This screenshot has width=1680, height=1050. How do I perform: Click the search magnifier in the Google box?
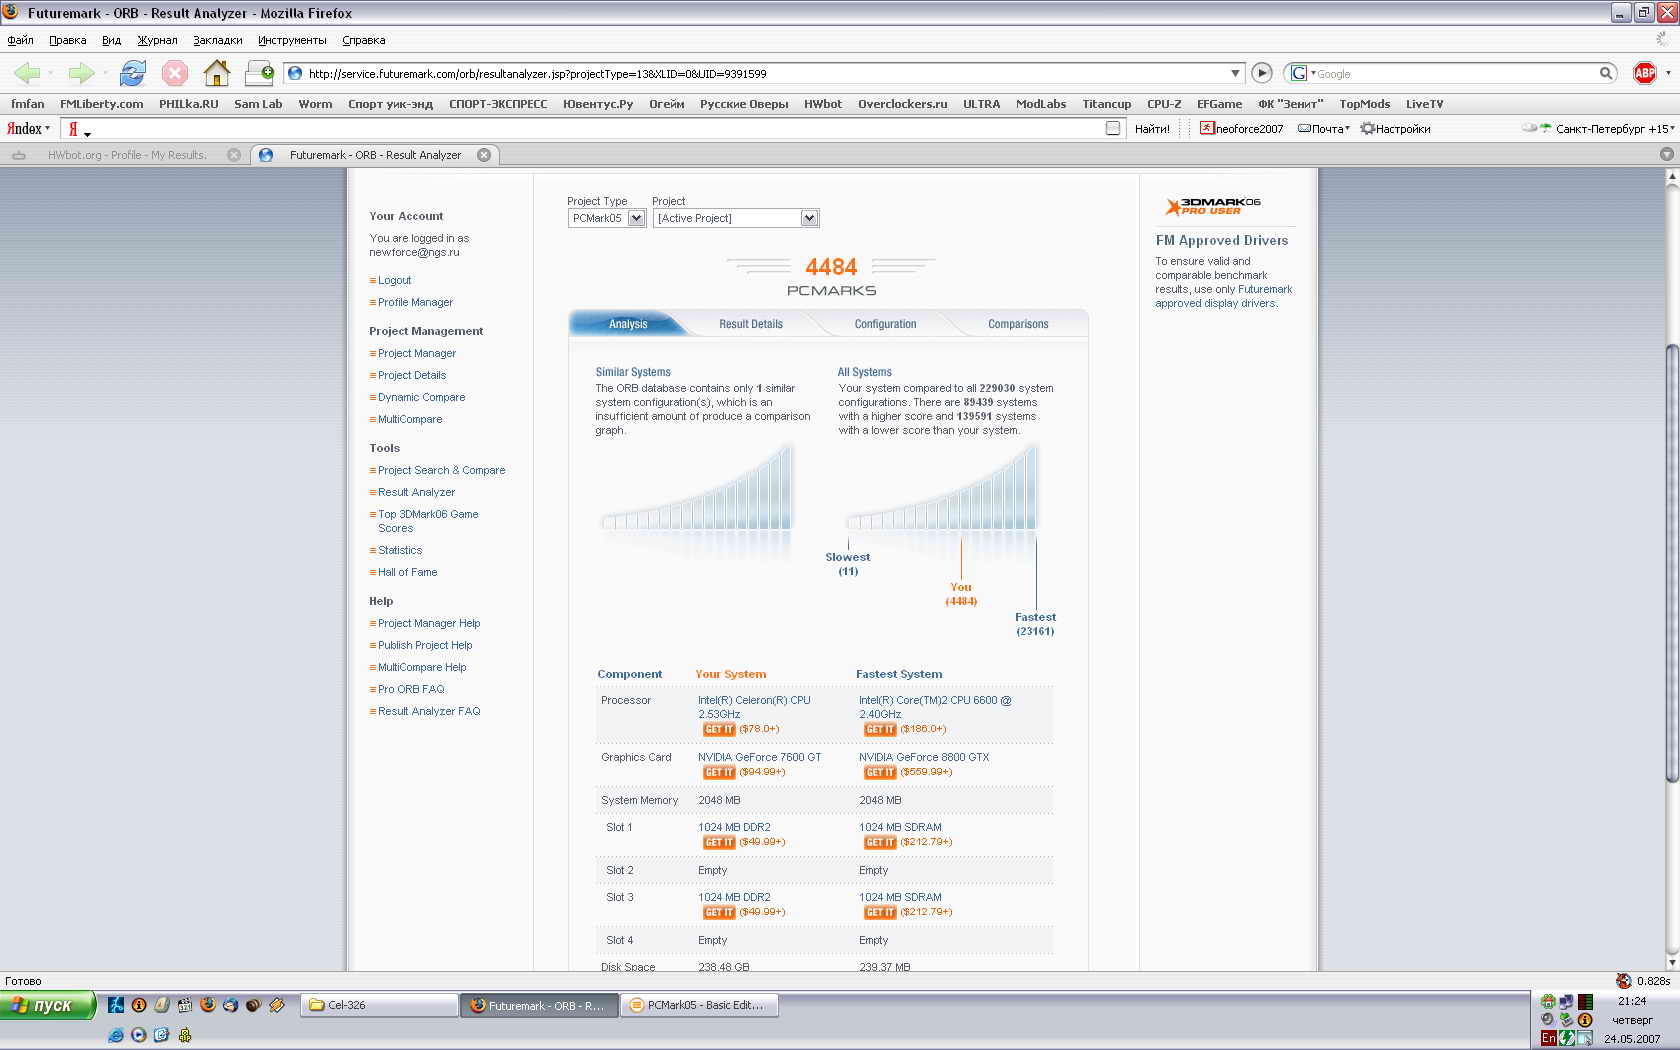(1605, 73)
